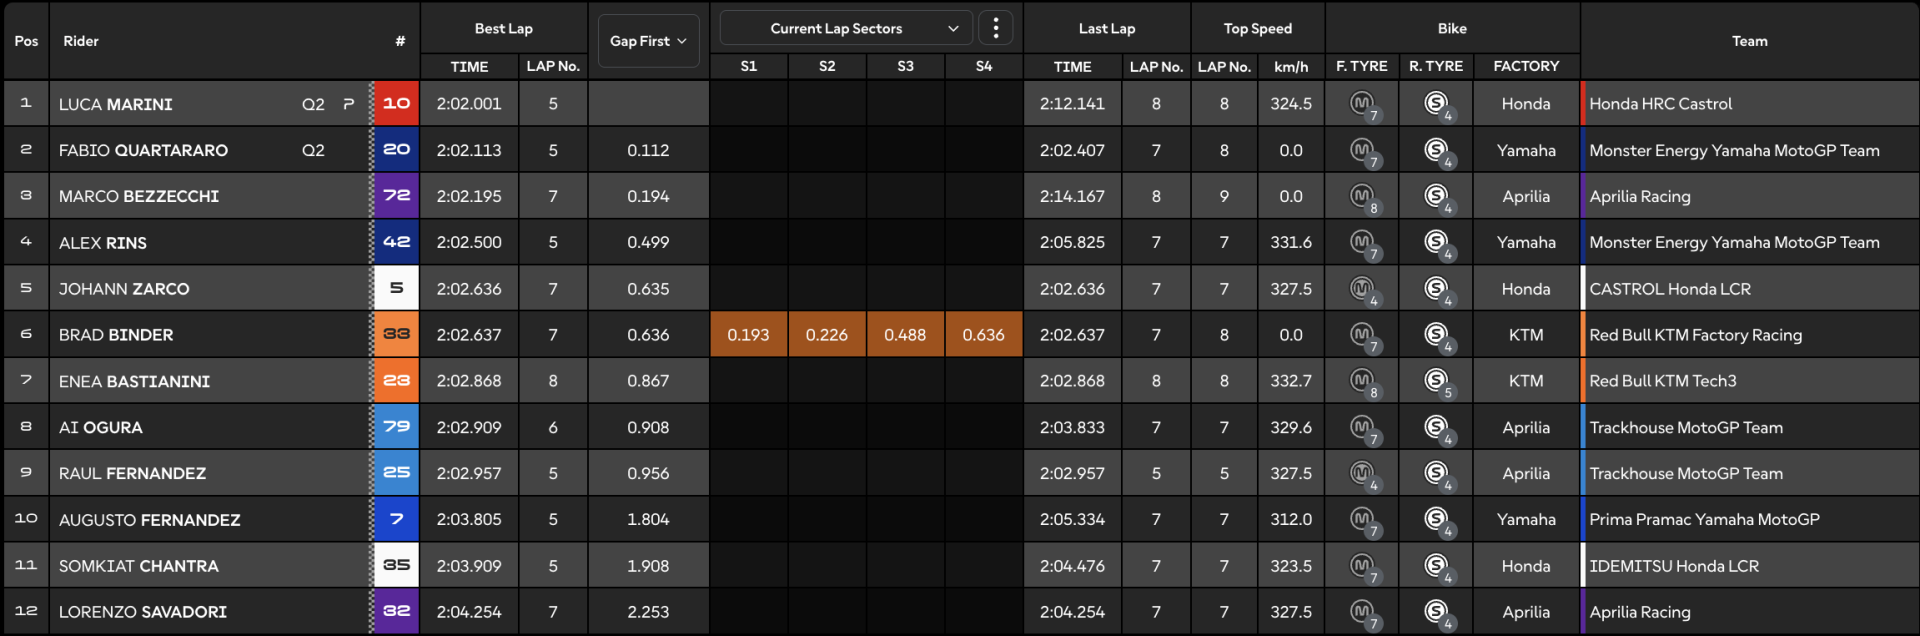Select the S1 sector column header

749,66
